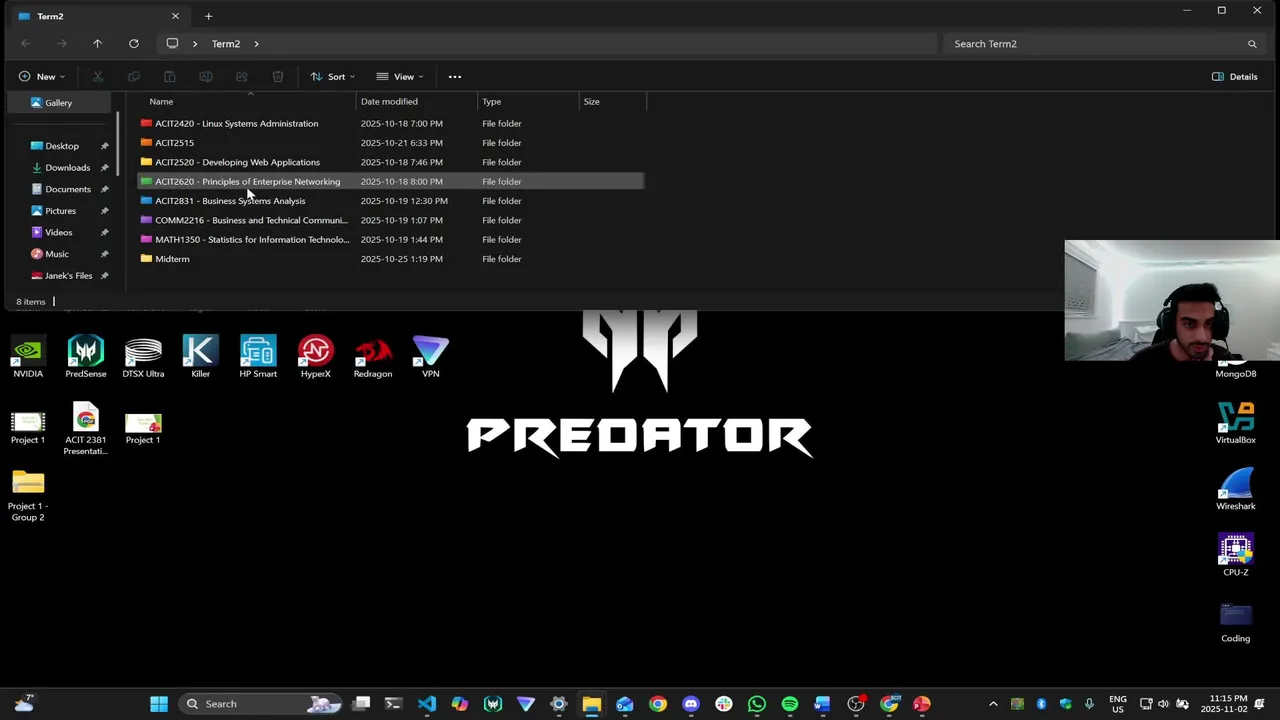Open the View dropdown menu
The width and height of the screenshot is (1280, 720).
tap(399, 77)
